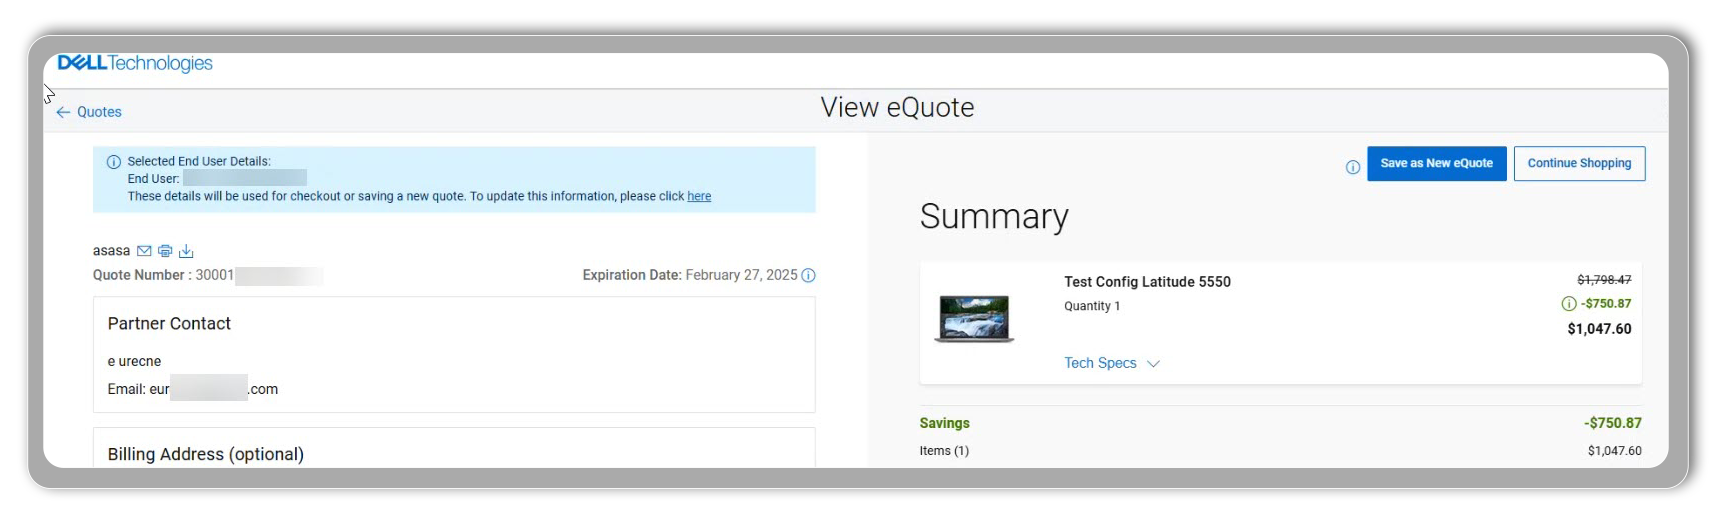
Task: Click info icon in Selected End User banner
Action: (114, 162)
